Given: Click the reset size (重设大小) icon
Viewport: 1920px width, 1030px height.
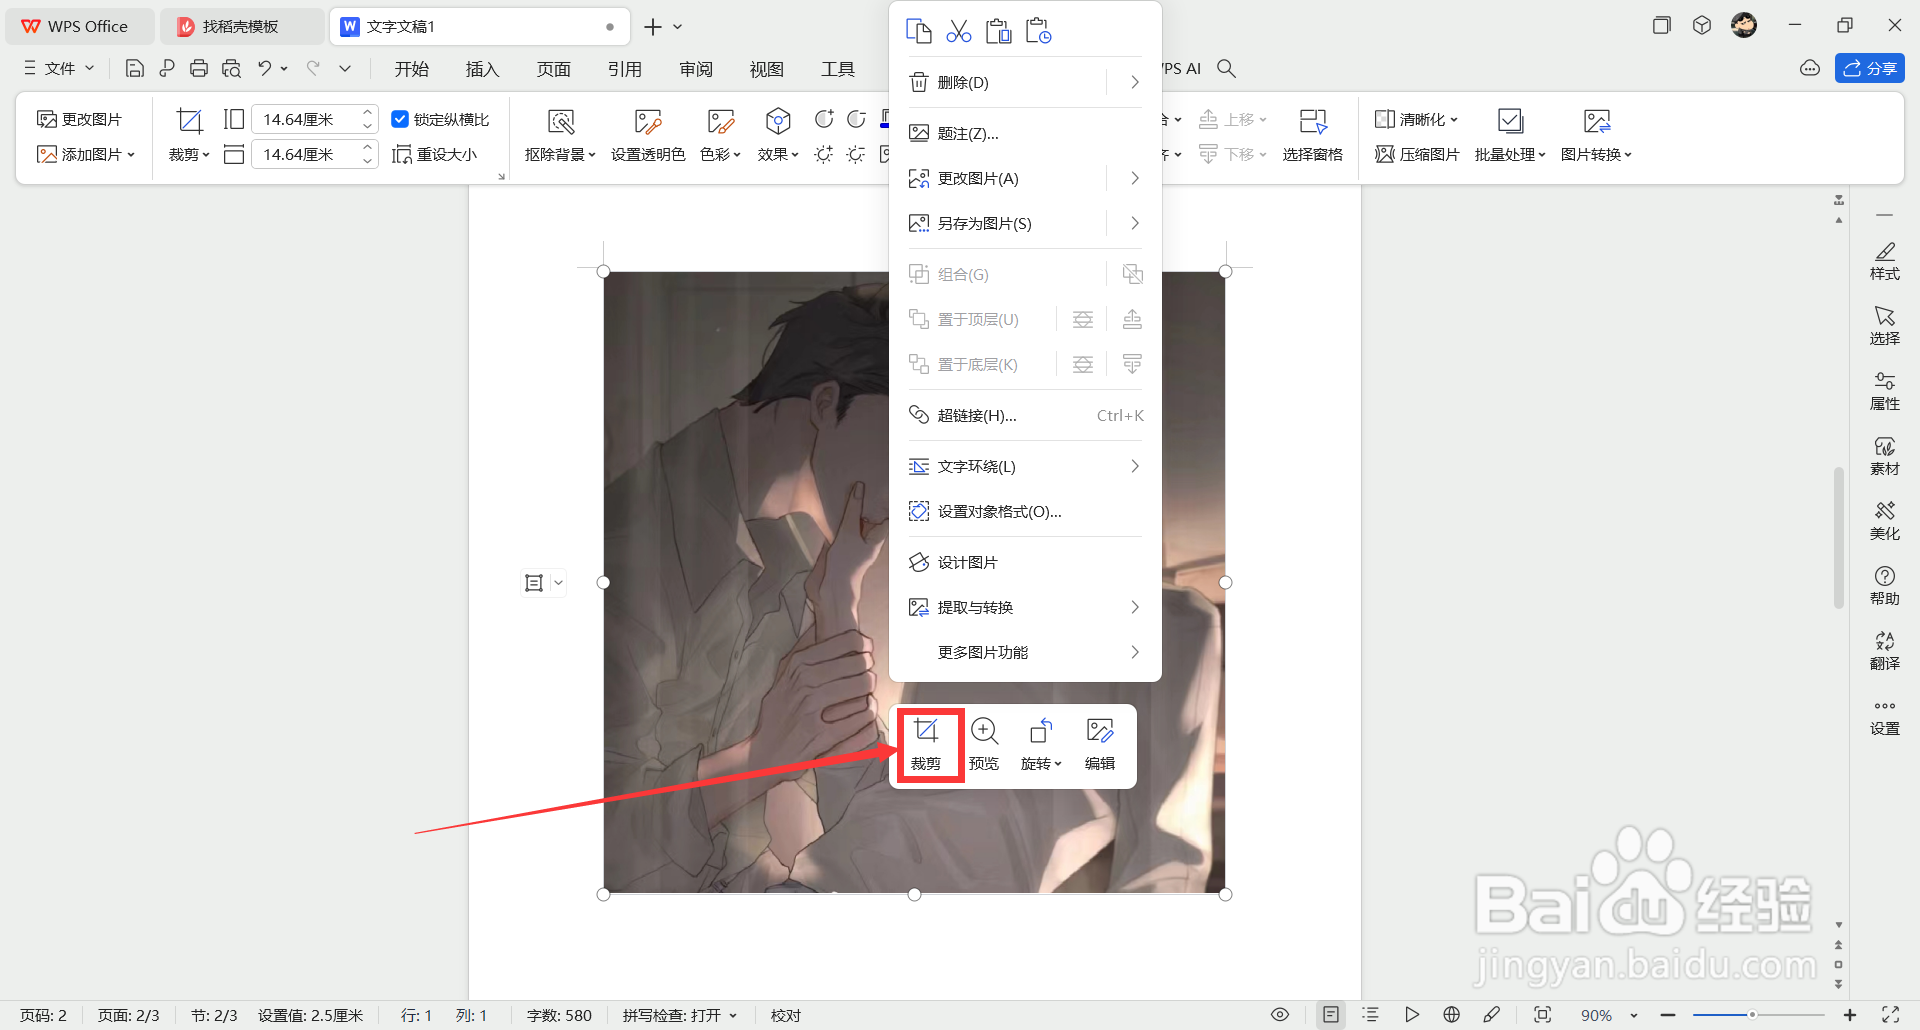Looking at the screenshot, I should [x=402, y=154].
